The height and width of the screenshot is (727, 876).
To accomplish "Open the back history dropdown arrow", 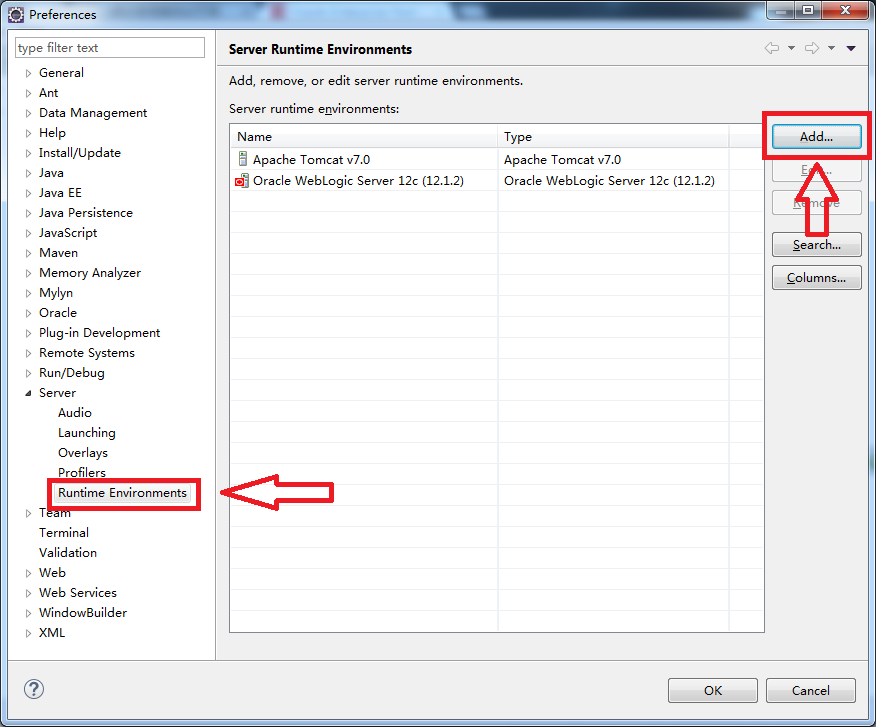I will [791, 48].
